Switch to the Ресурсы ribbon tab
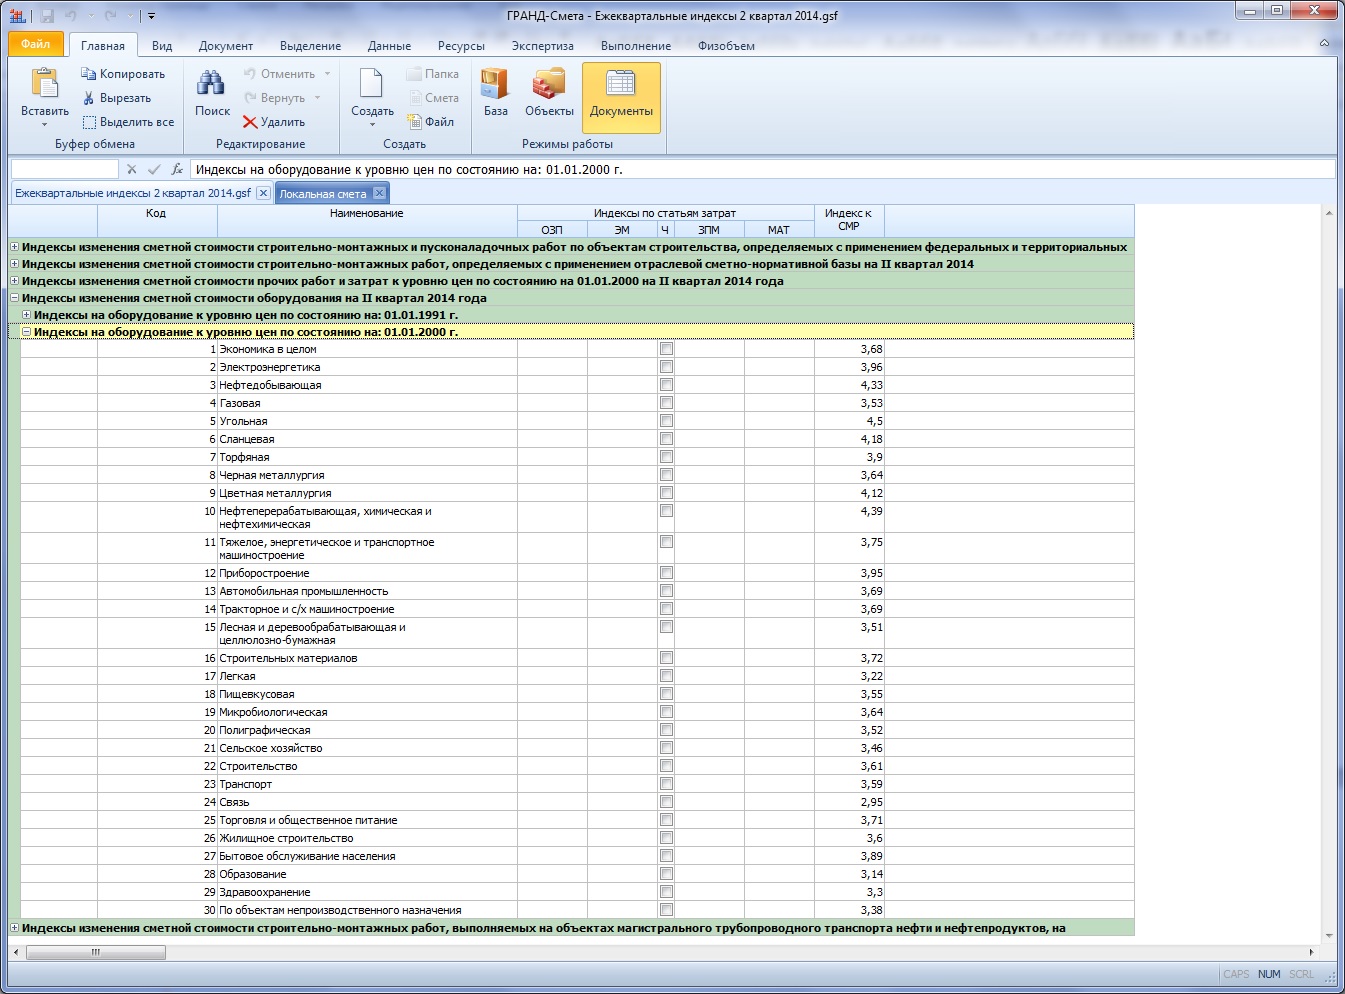 click(x=461, y=46)
